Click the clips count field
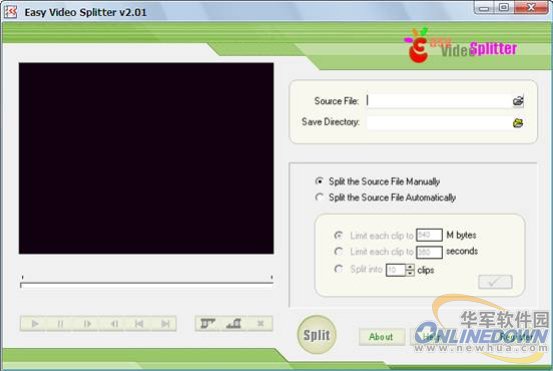Image resolution: width=553 pixels, height=371 pixels. [396, 270]
